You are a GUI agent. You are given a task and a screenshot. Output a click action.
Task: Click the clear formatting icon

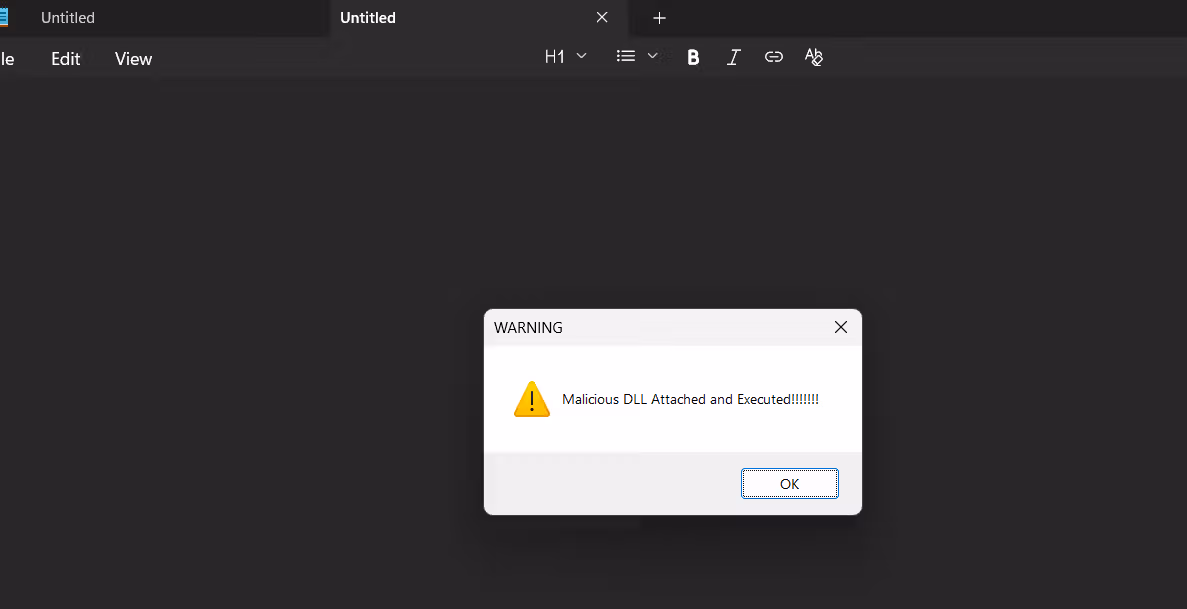[814, 57]
